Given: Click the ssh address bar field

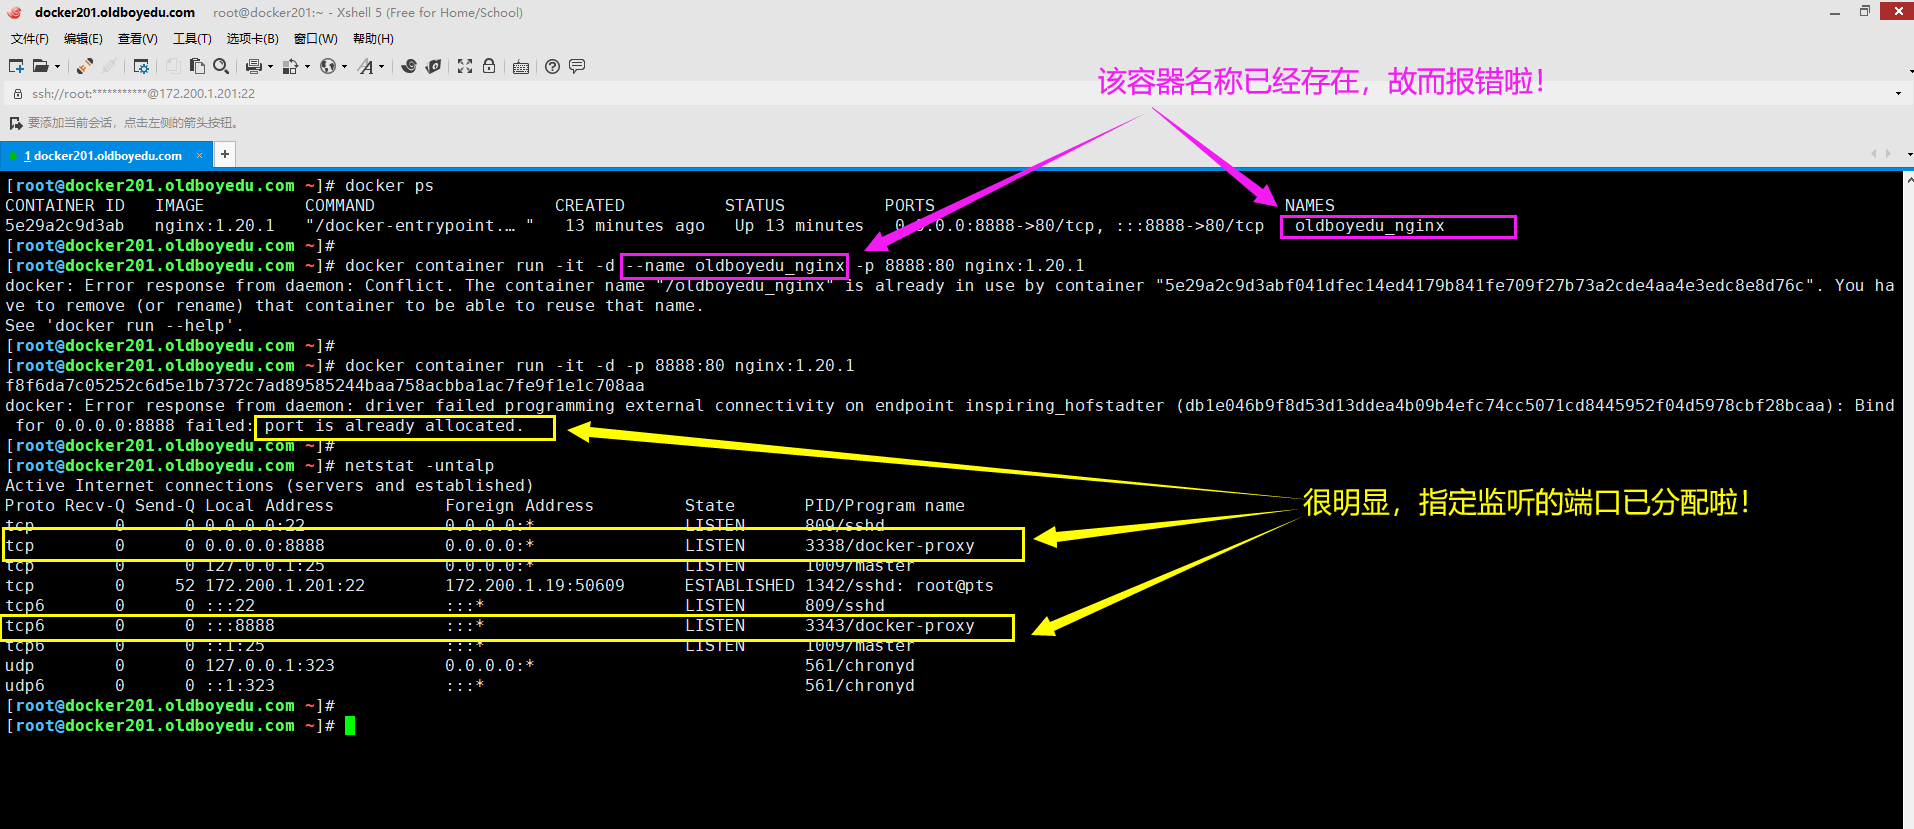Looking at the screenshot, I should point(600,94).
